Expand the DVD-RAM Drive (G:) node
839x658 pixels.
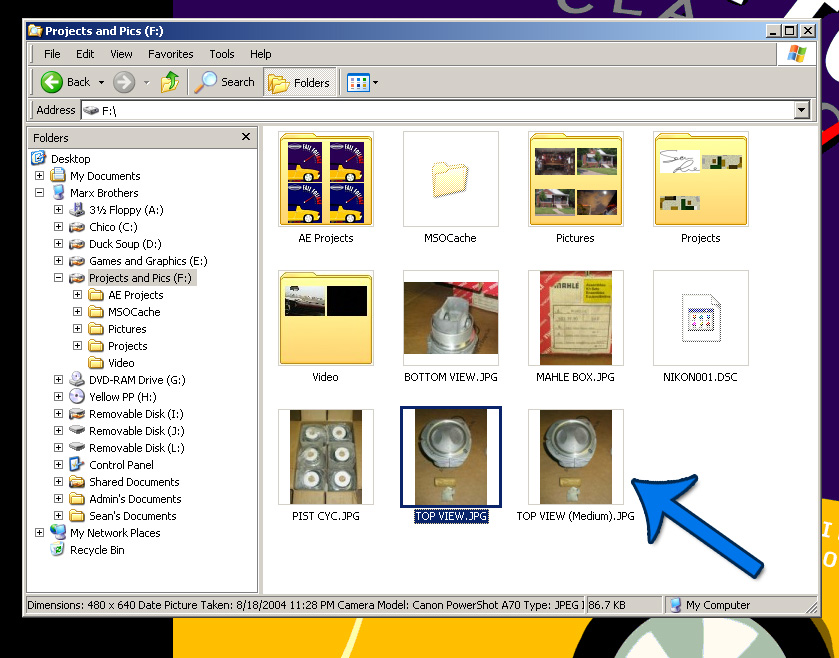pyautogui.click(x=58, y=380)
